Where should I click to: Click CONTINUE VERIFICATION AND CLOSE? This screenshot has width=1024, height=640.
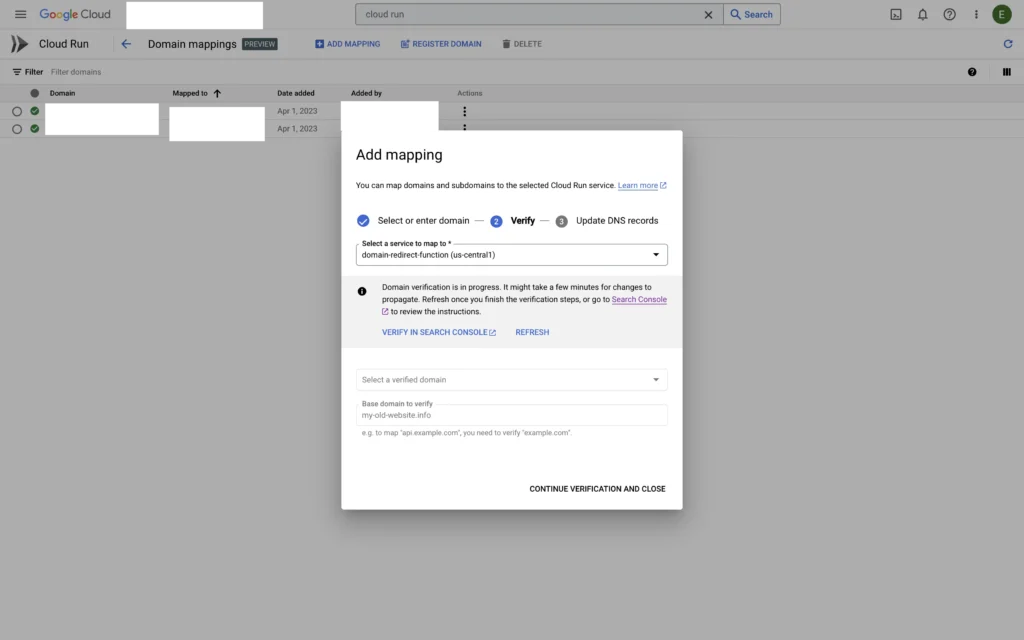(x=597, y=488)
